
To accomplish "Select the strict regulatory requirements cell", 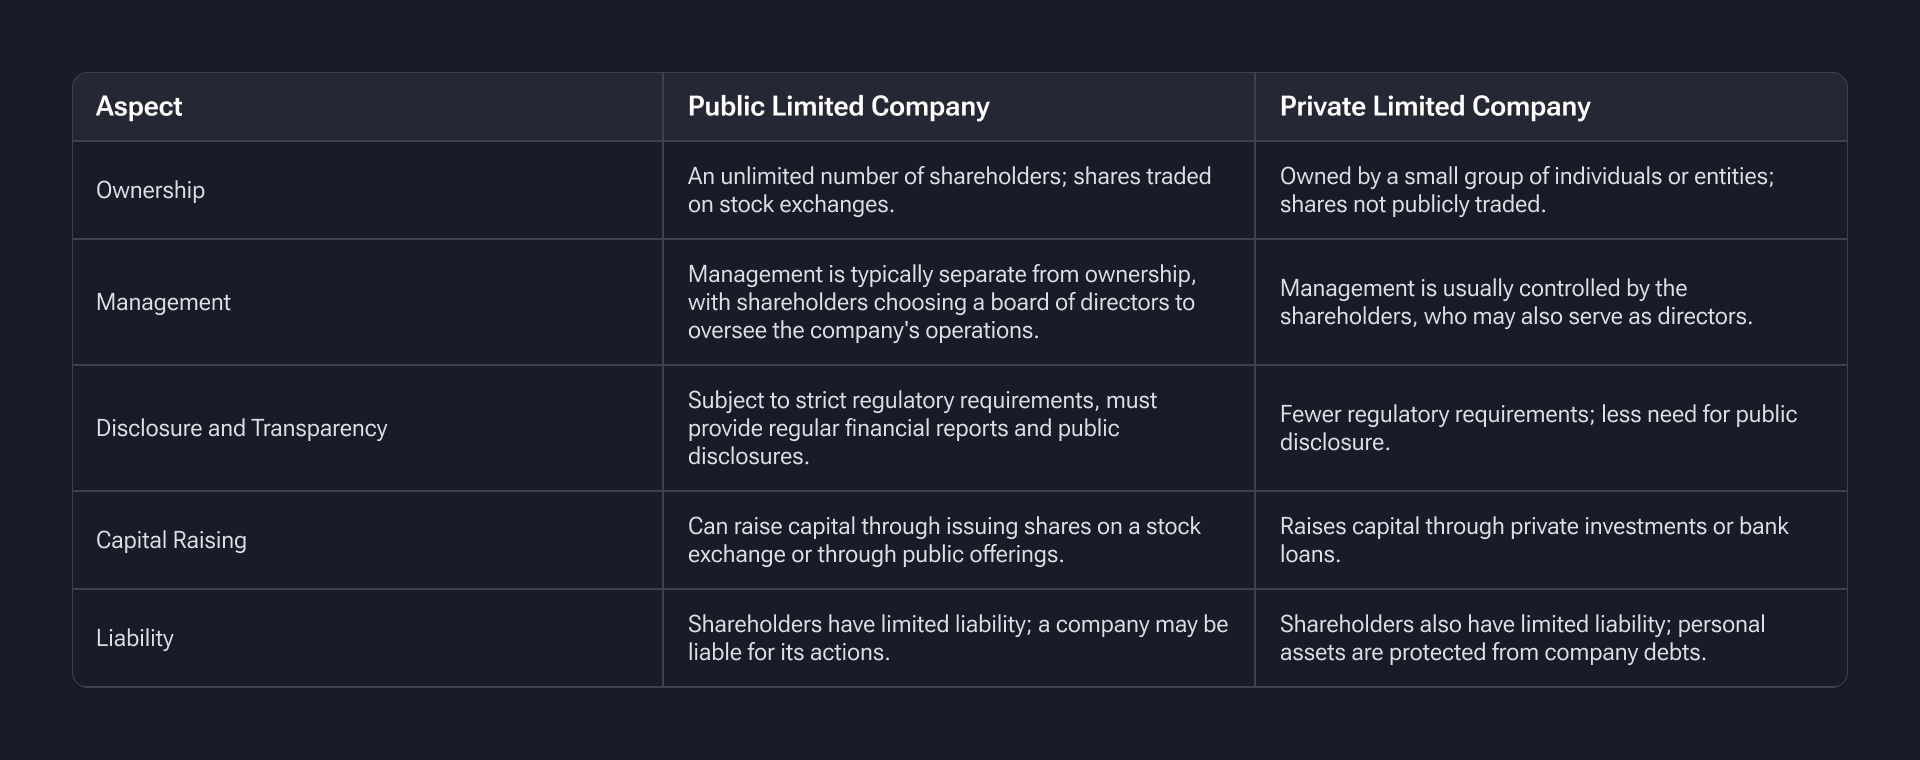I will 921,428.
